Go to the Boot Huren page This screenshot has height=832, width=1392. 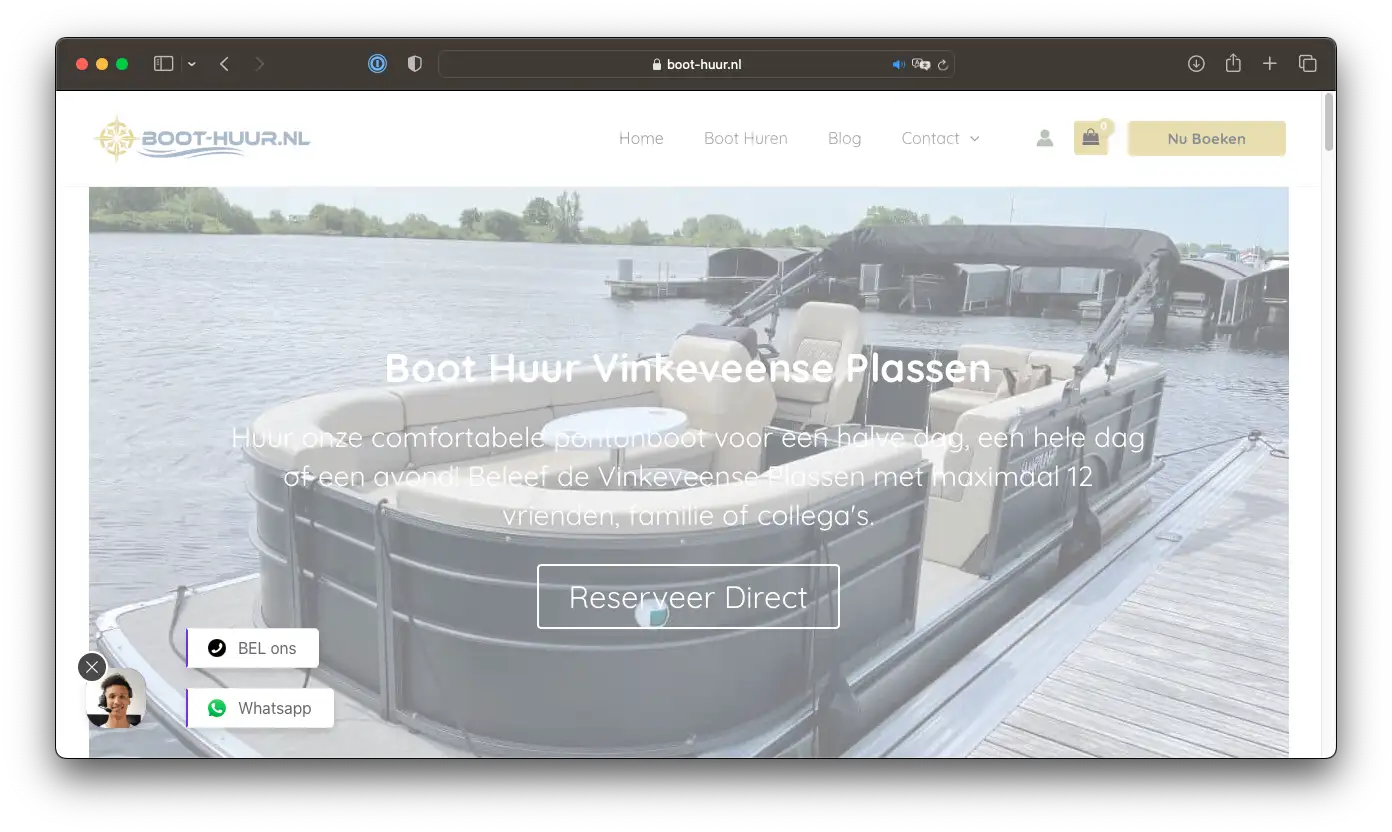pos(745,139)
